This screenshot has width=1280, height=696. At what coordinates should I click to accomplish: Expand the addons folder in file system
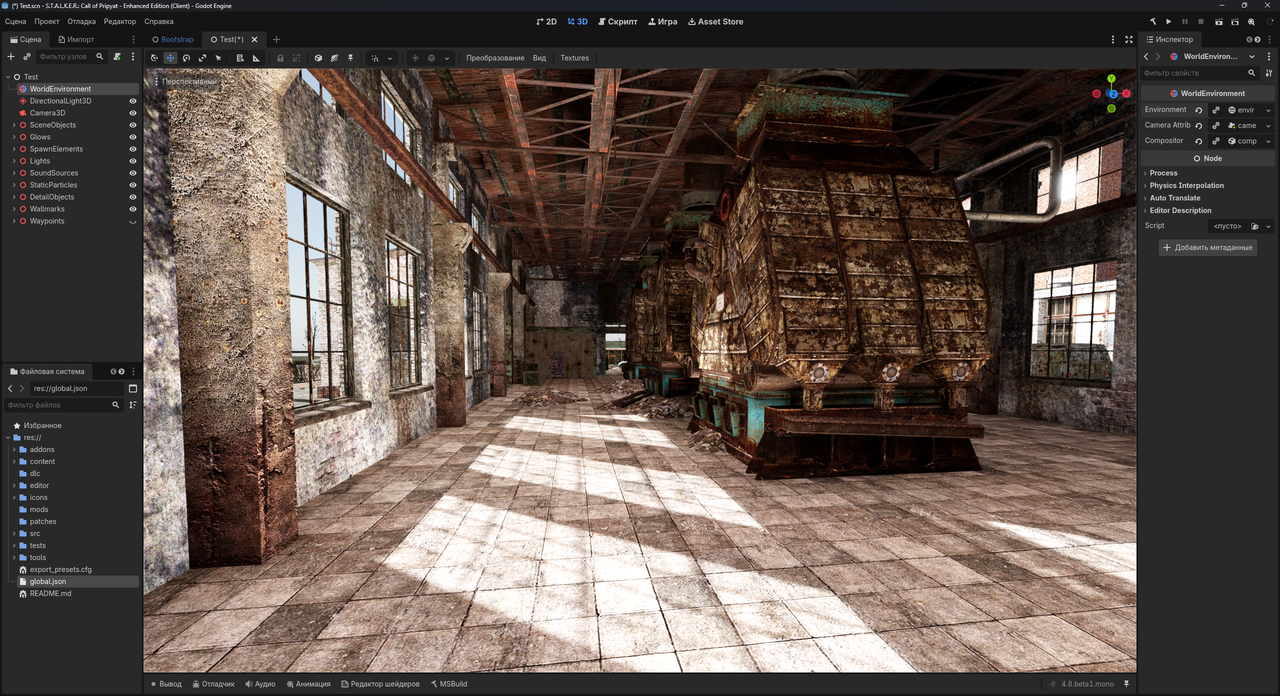pyautogui.click(x=14, y=449)
